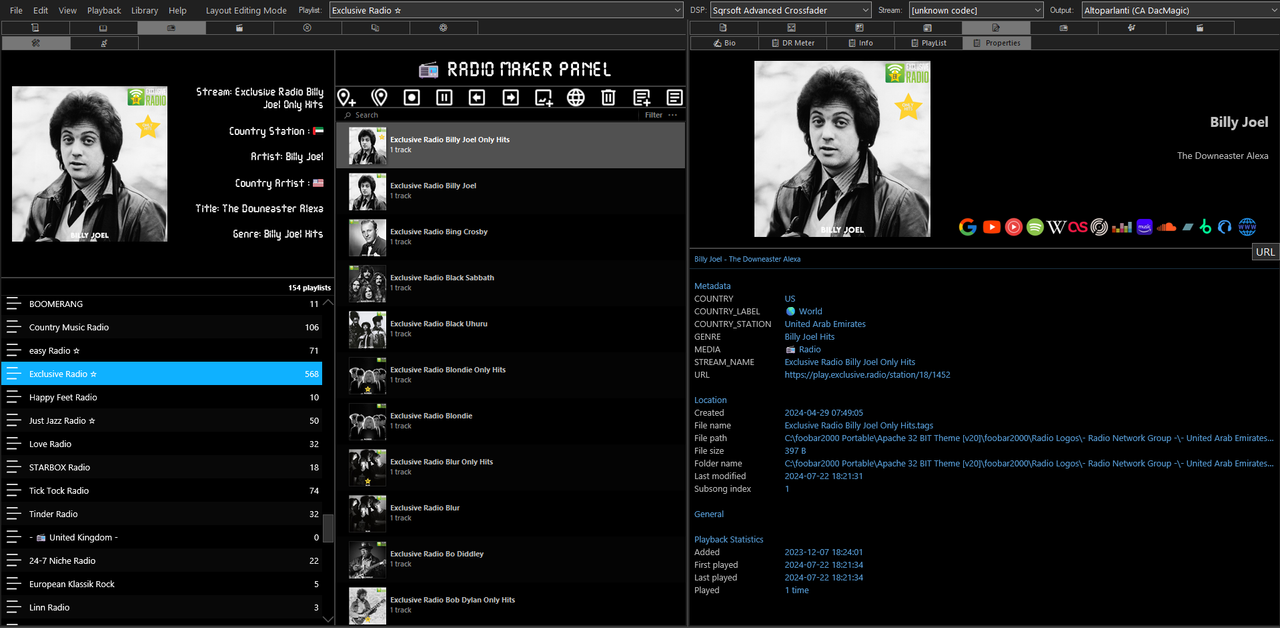Click the large Billy Joel cover in Properties panel
The image size is (1280, 628).
pos(843,149)
